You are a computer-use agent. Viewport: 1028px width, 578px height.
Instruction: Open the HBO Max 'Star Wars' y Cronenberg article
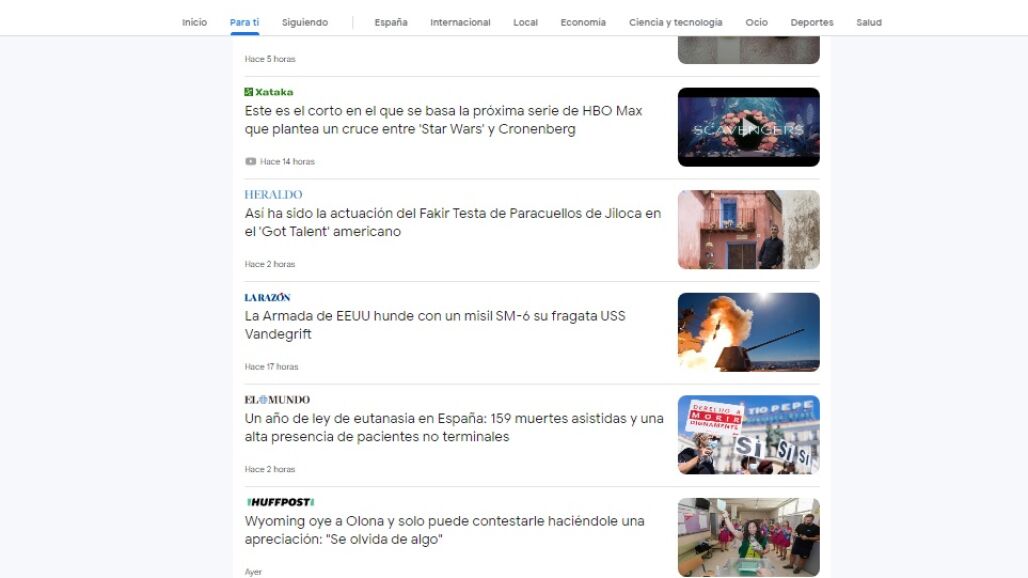coord(443,120)
